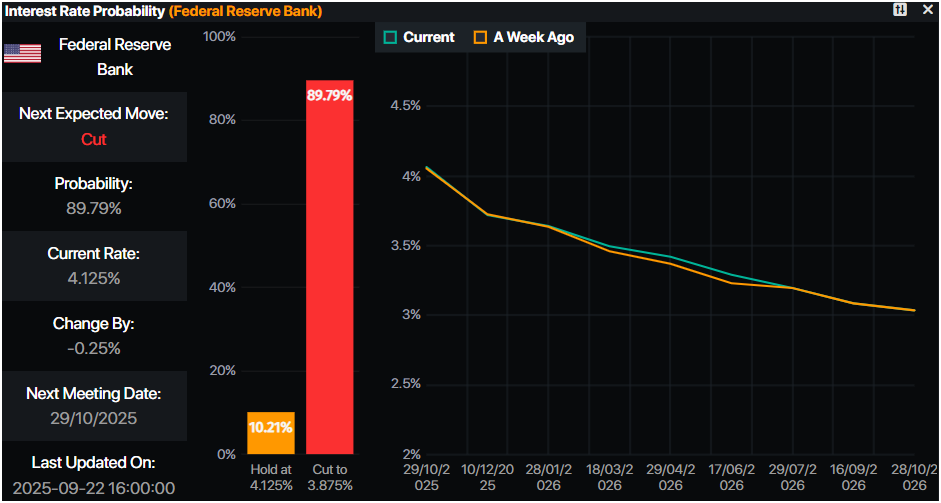Click the United States flag icon
The image size is (941, 503).
click(22, 54)
